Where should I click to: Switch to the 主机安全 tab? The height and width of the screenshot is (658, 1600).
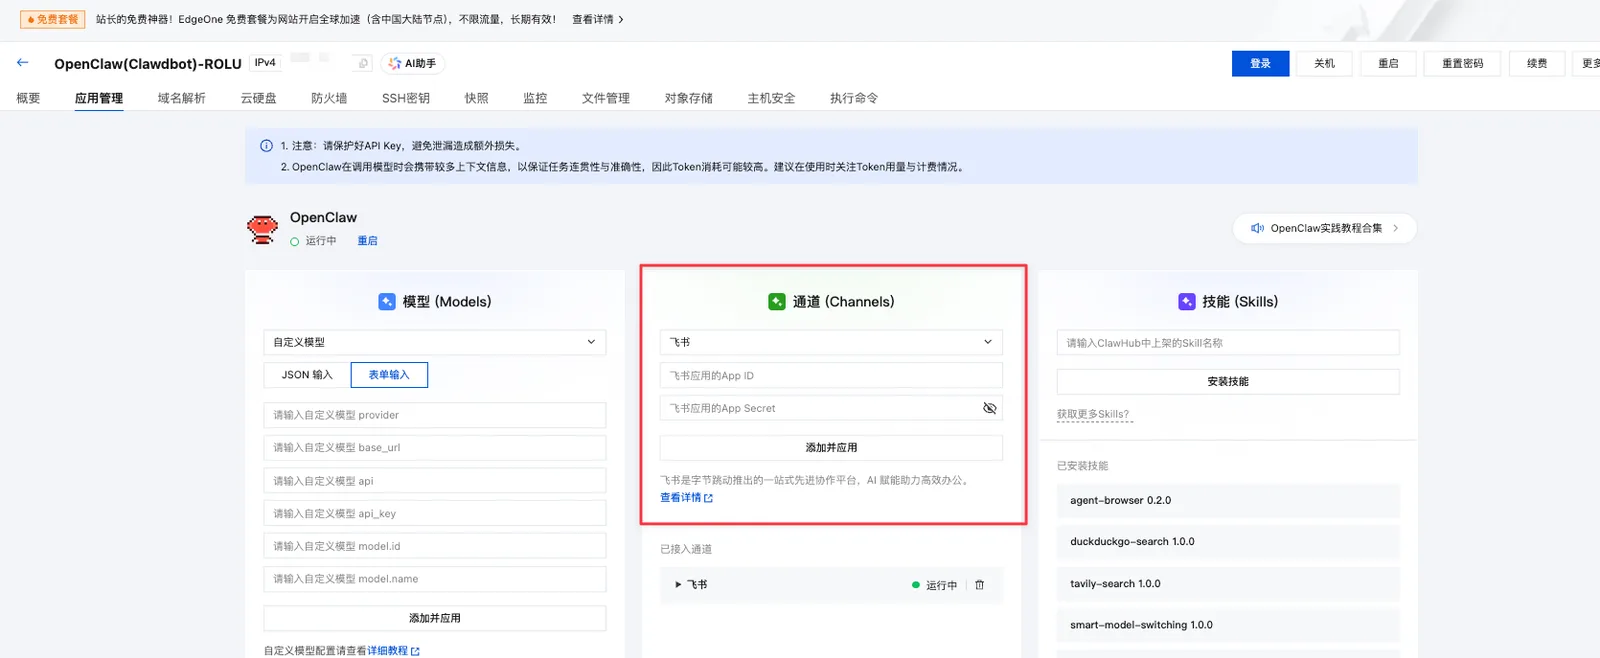(x=771, y=98)
